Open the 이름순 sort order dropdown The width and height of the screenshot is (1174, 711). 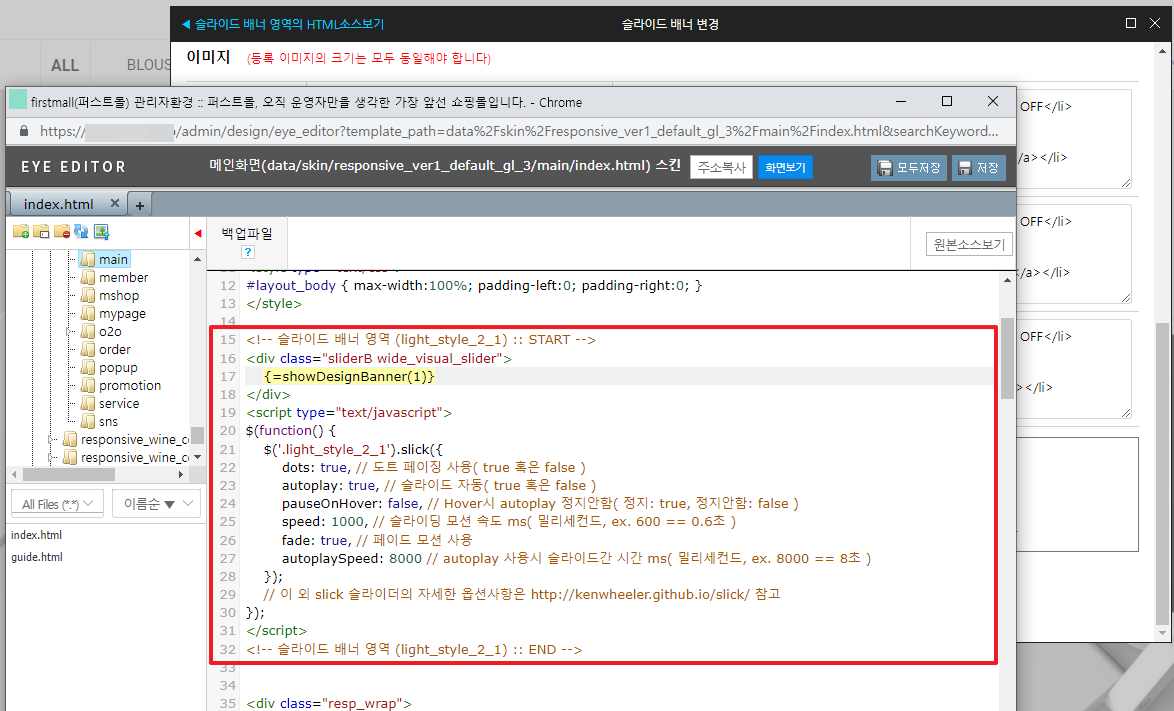(157, 504)
